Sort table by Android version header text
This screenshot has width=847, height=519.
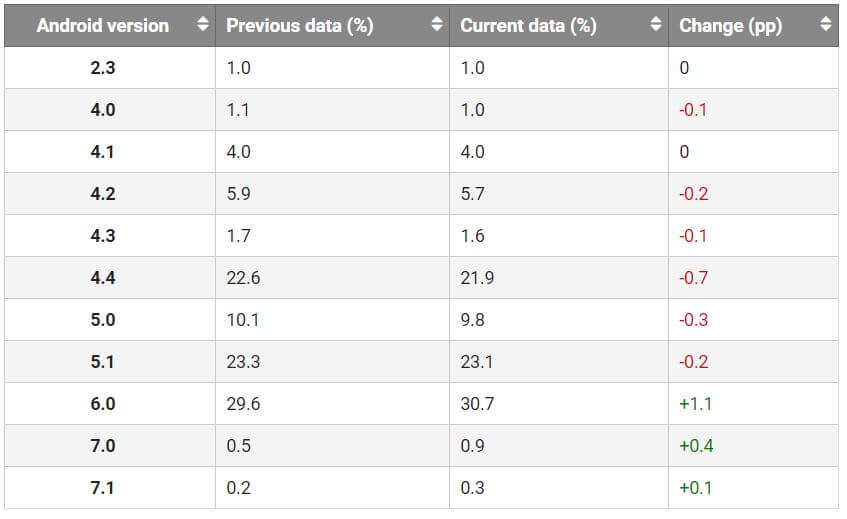click(x=102, y=26)
